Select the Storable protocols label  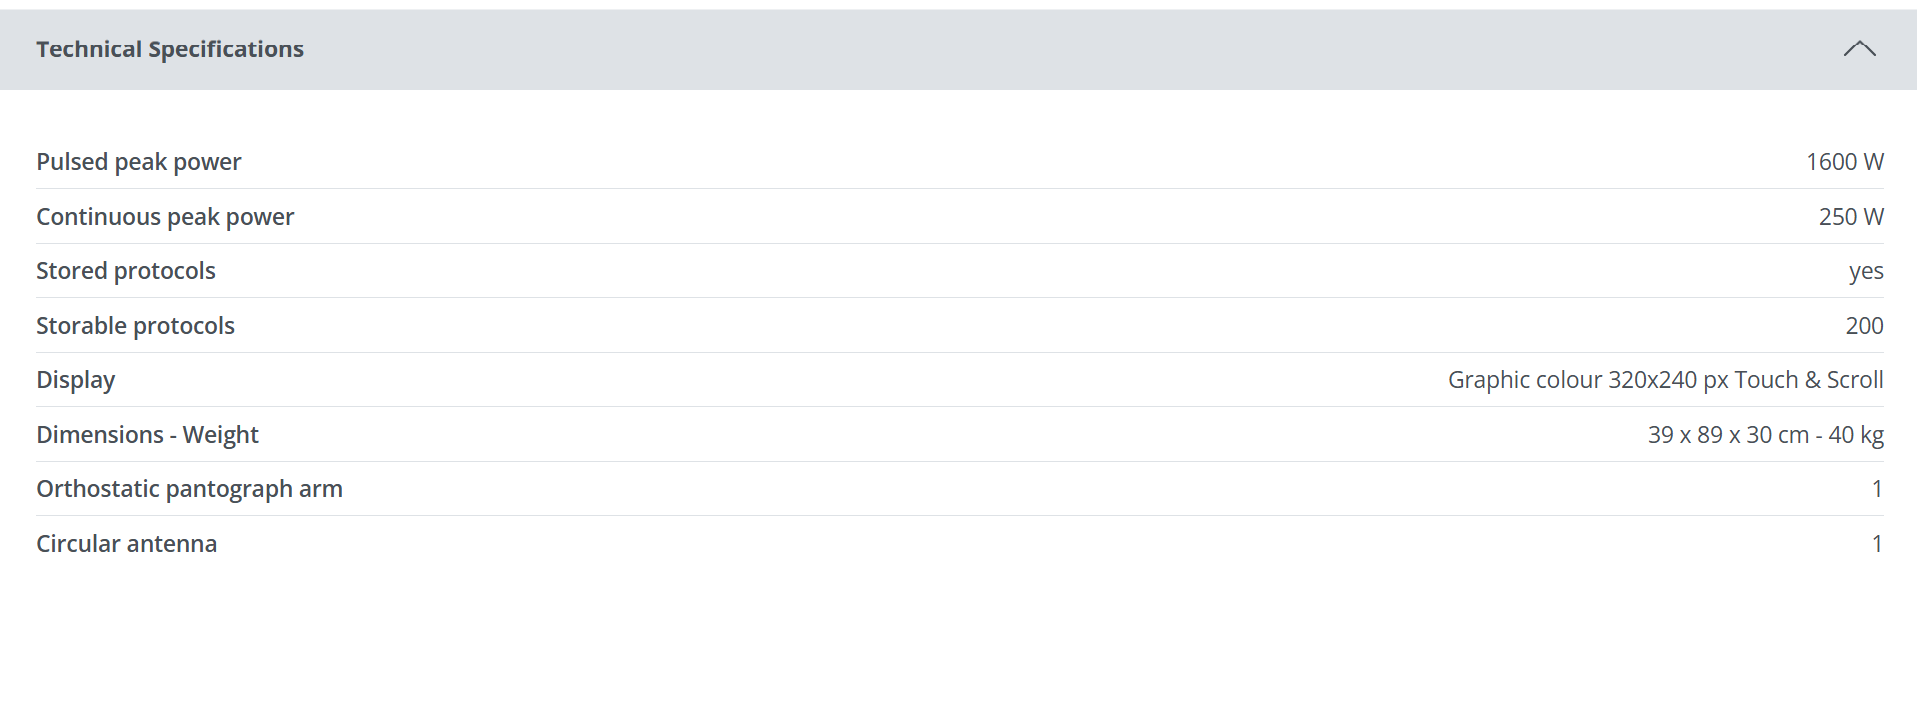[135, 326]
